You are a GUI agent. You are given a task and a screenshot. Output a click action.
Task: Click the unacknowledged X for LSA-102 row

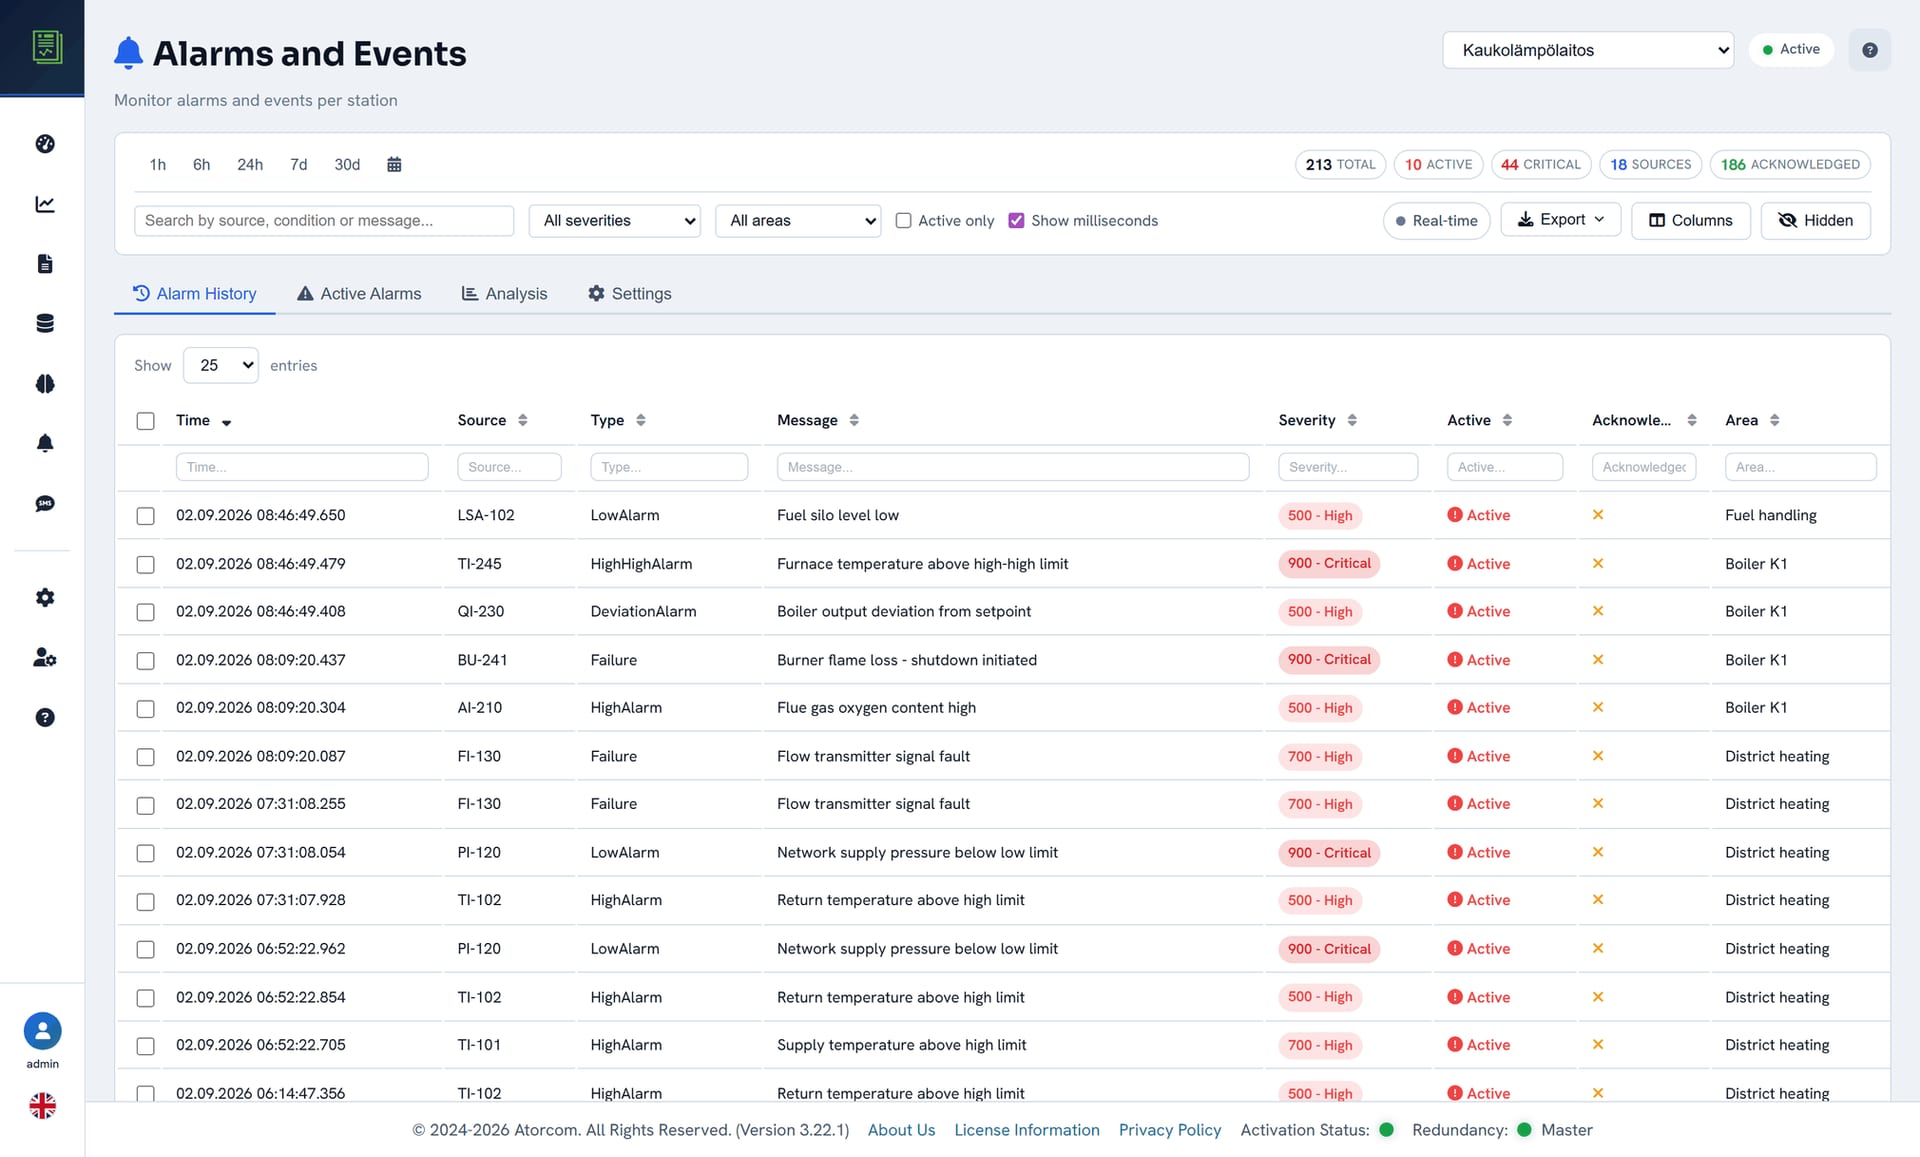tap(1598, 515)
